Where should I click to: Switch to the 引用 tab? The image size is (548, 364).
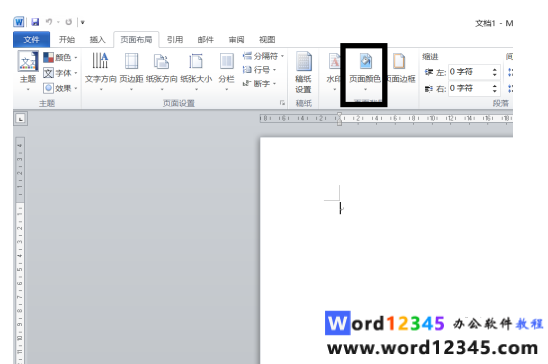[x=175, y=39]
